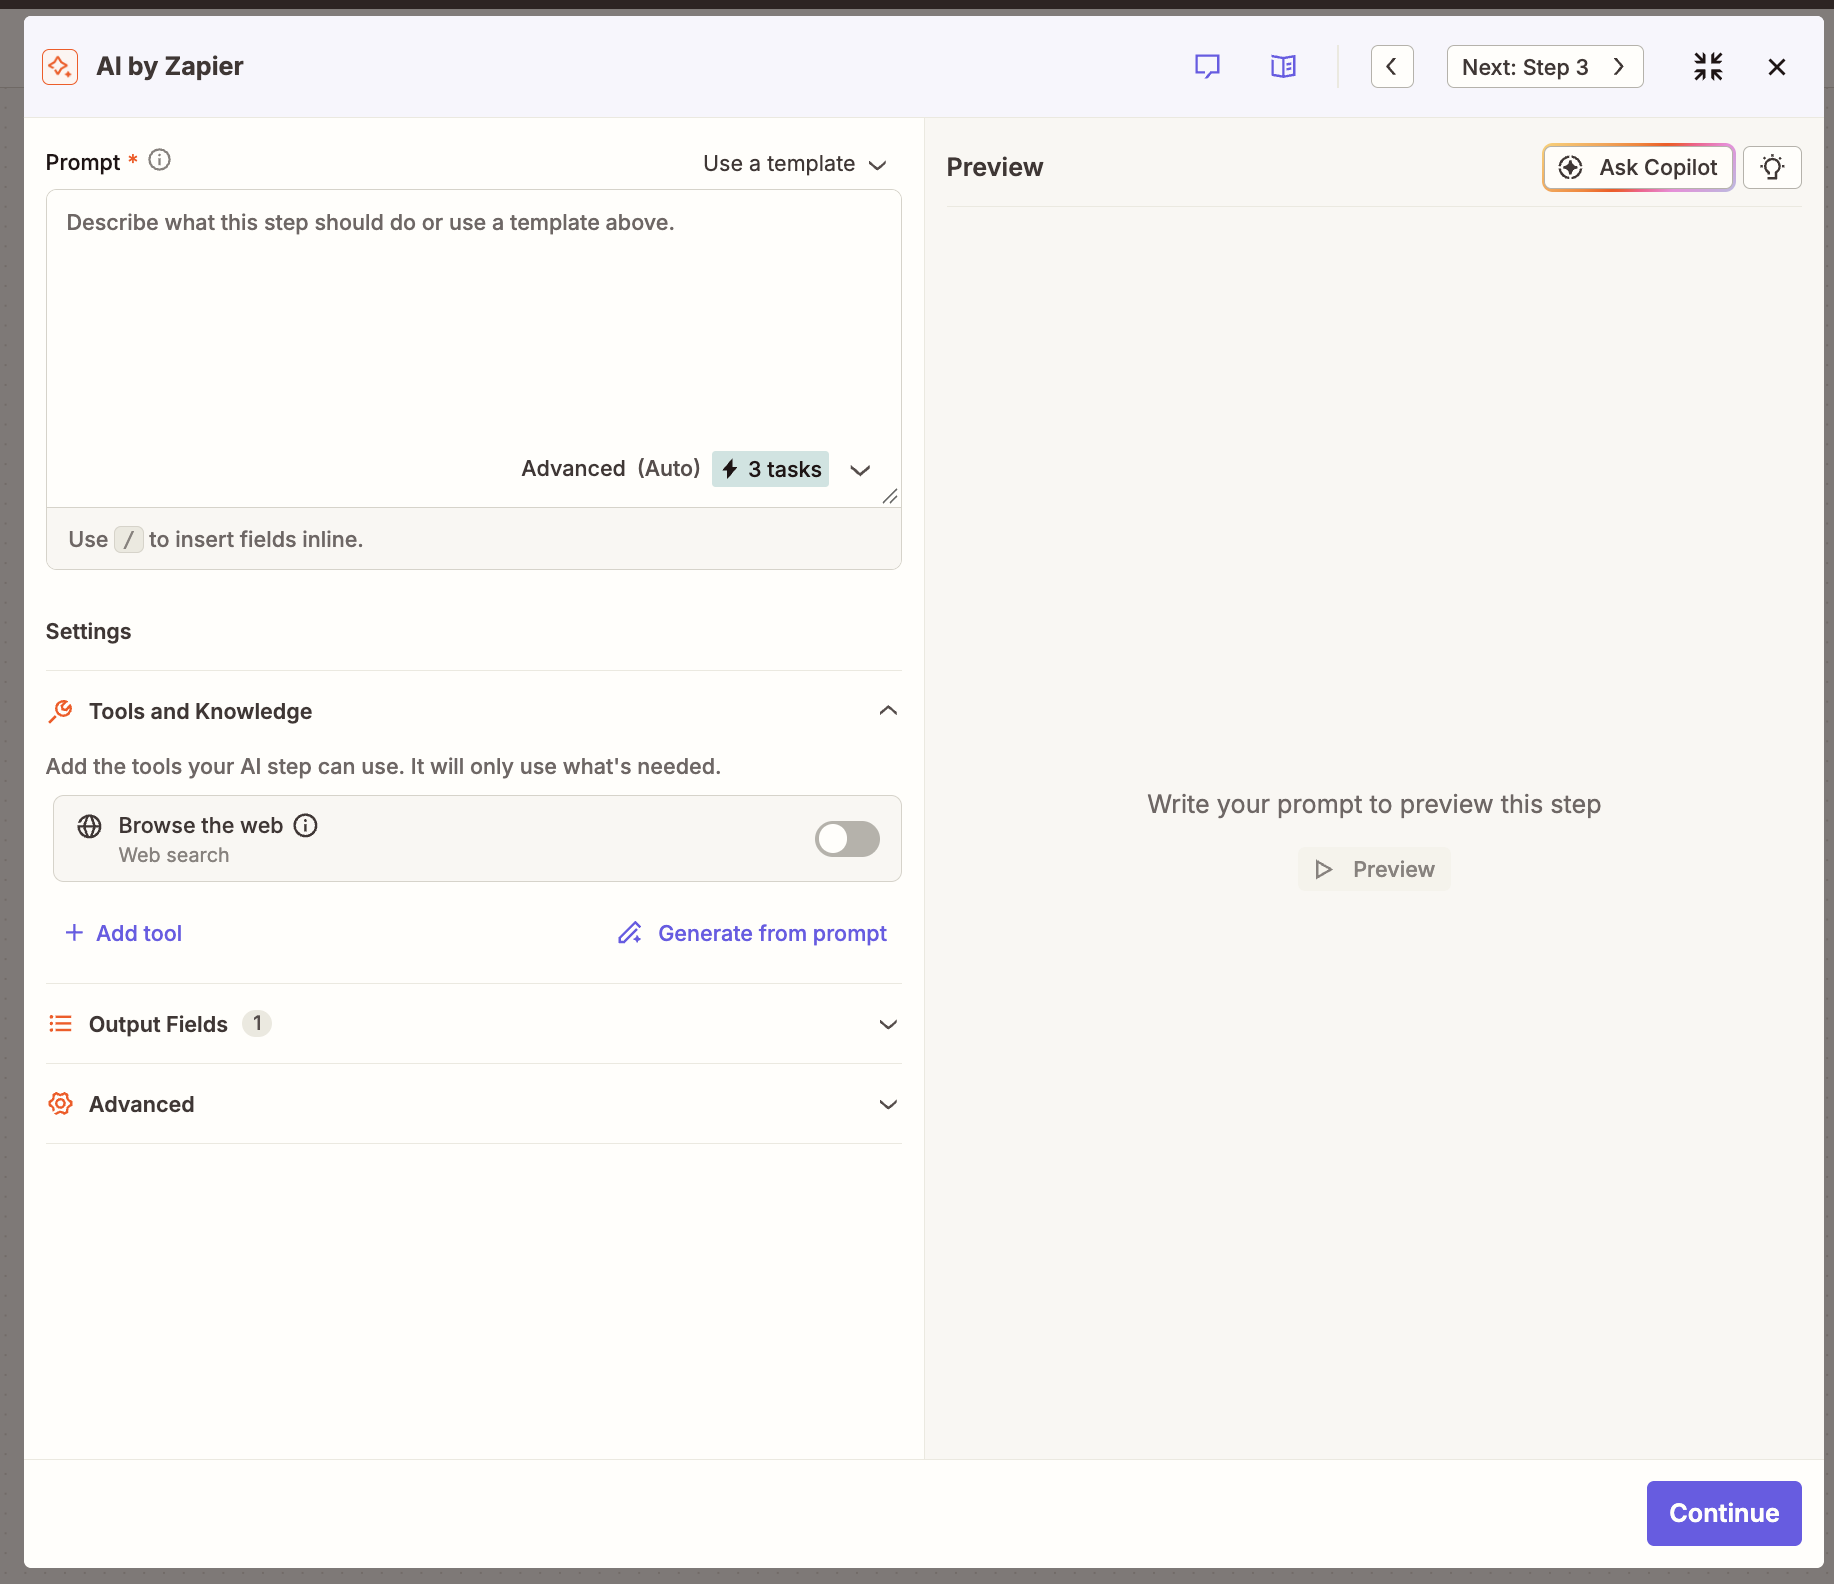Click the Ask Copilot button
The image size is (1834, 1584).
pos(1638,167)
